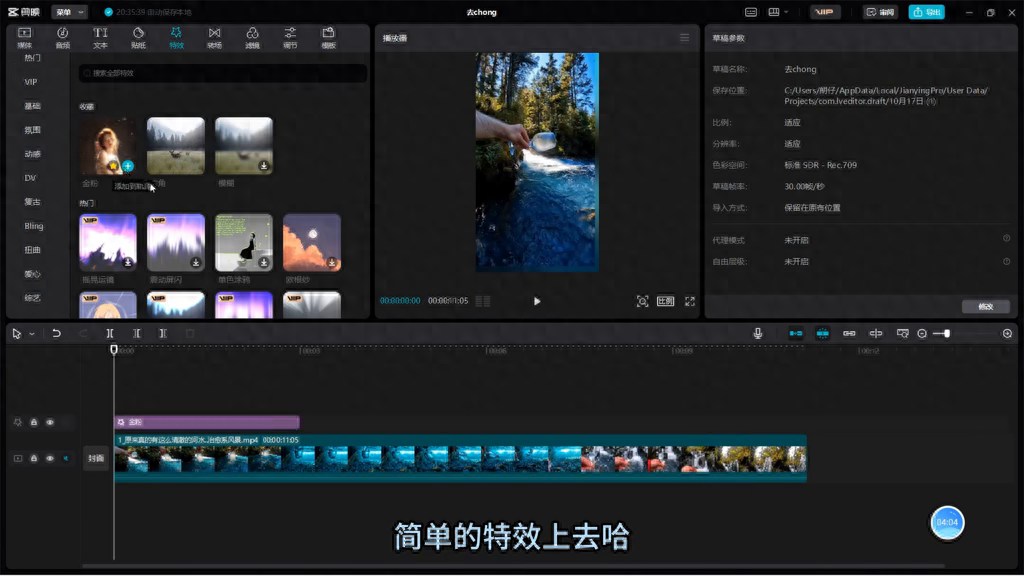Mute the main video track
Screen dimensions: 1024x576
tap(65, 458)
